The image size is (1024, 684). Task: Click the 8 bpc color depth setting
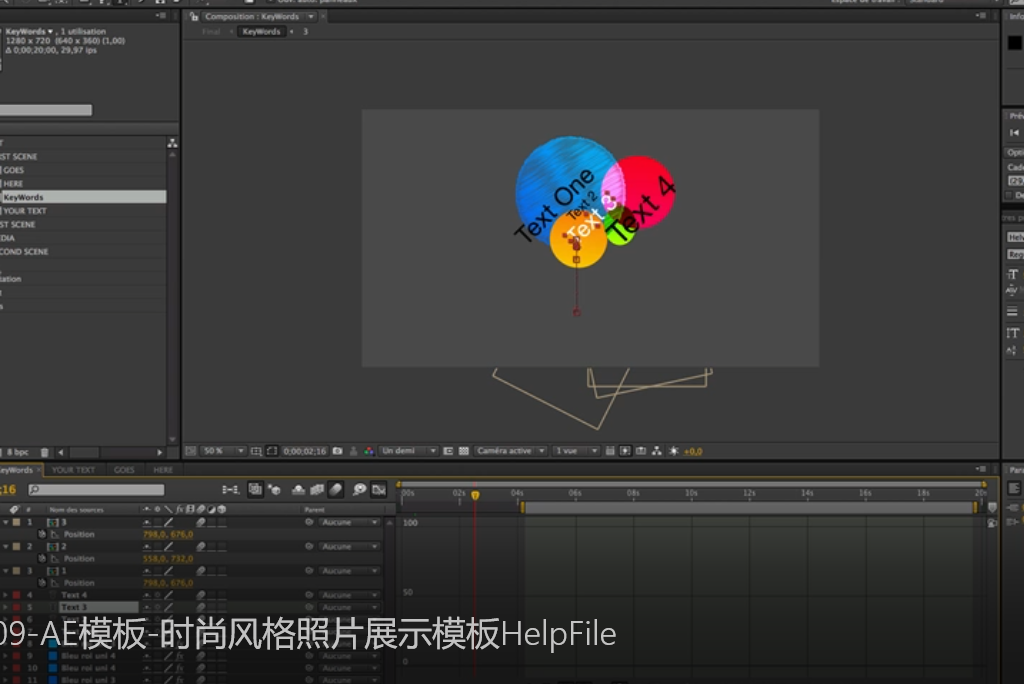[18, 452]
